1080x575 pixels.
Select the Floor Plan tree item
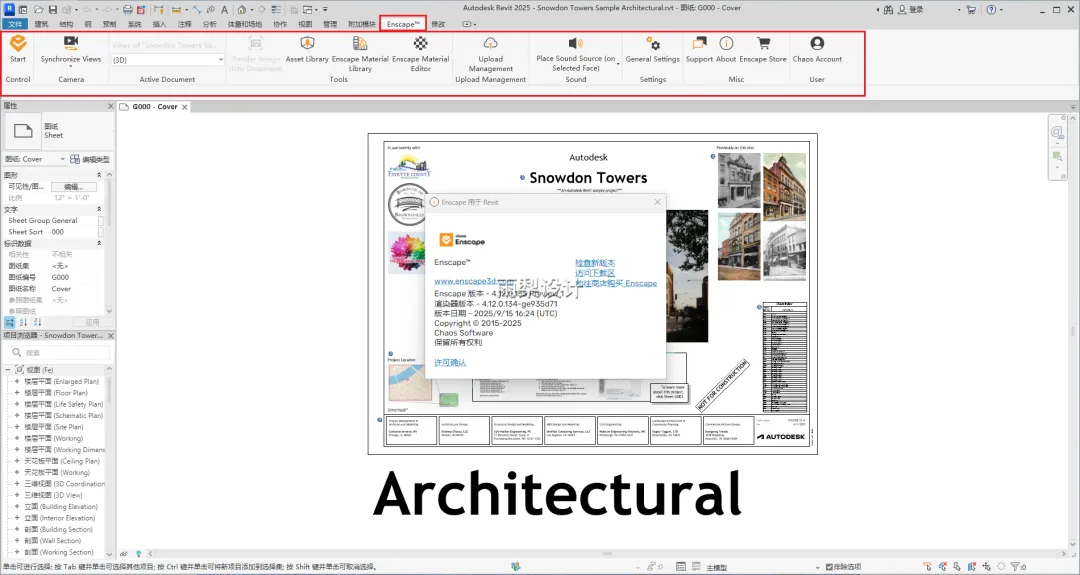click(x=56, y=393)
